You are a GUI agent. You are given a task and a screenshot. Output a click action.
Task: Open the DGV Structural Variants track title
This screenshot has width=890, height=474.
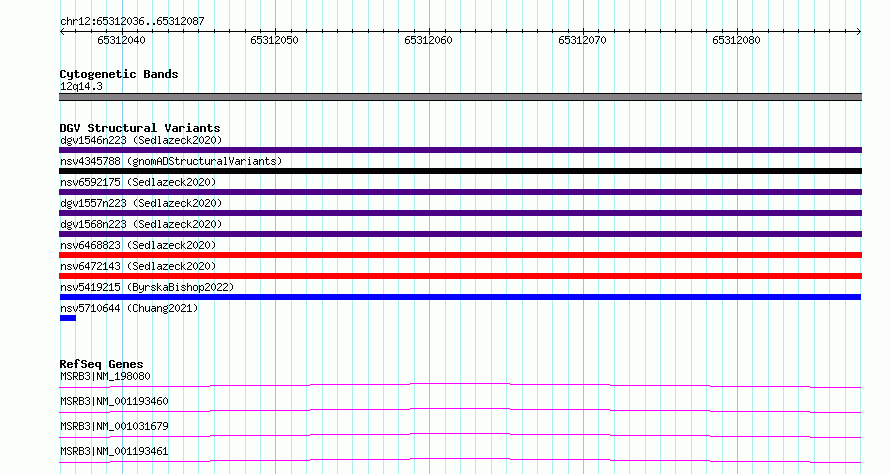[x=140, y=128]
